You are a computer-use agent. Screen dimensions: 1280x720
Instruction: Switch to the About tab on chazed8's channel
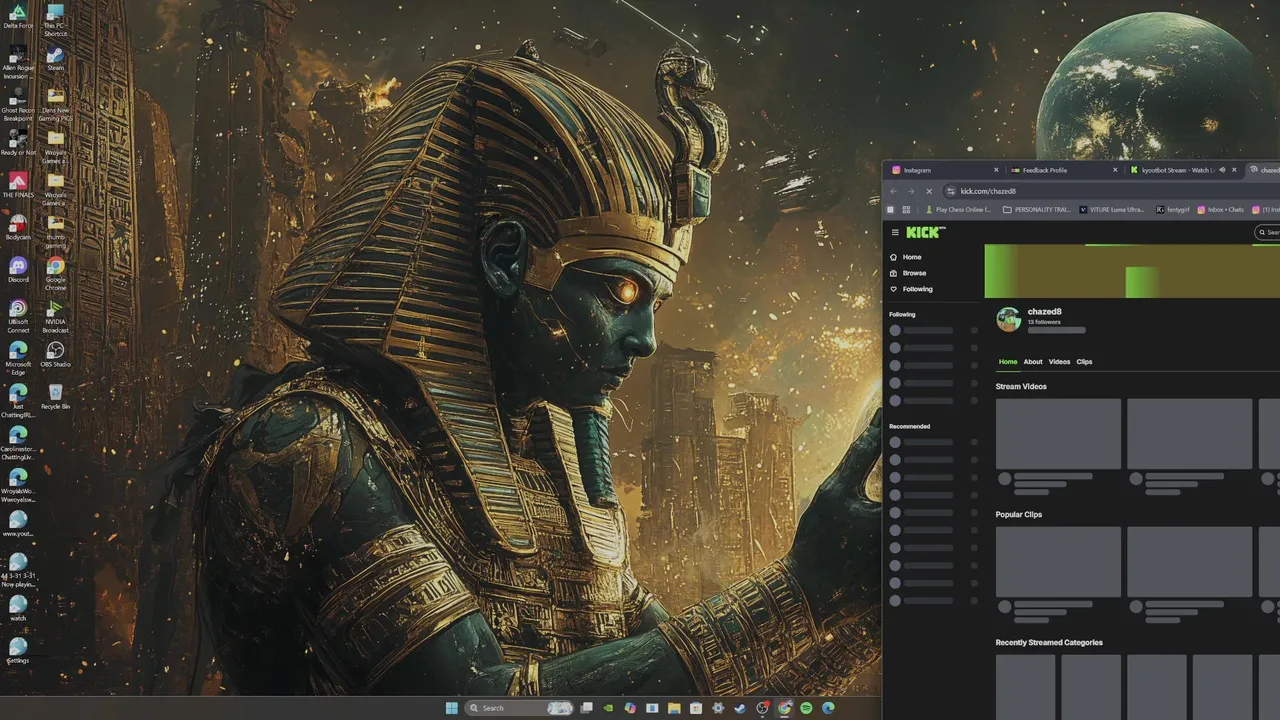[x=1033, y=362]
